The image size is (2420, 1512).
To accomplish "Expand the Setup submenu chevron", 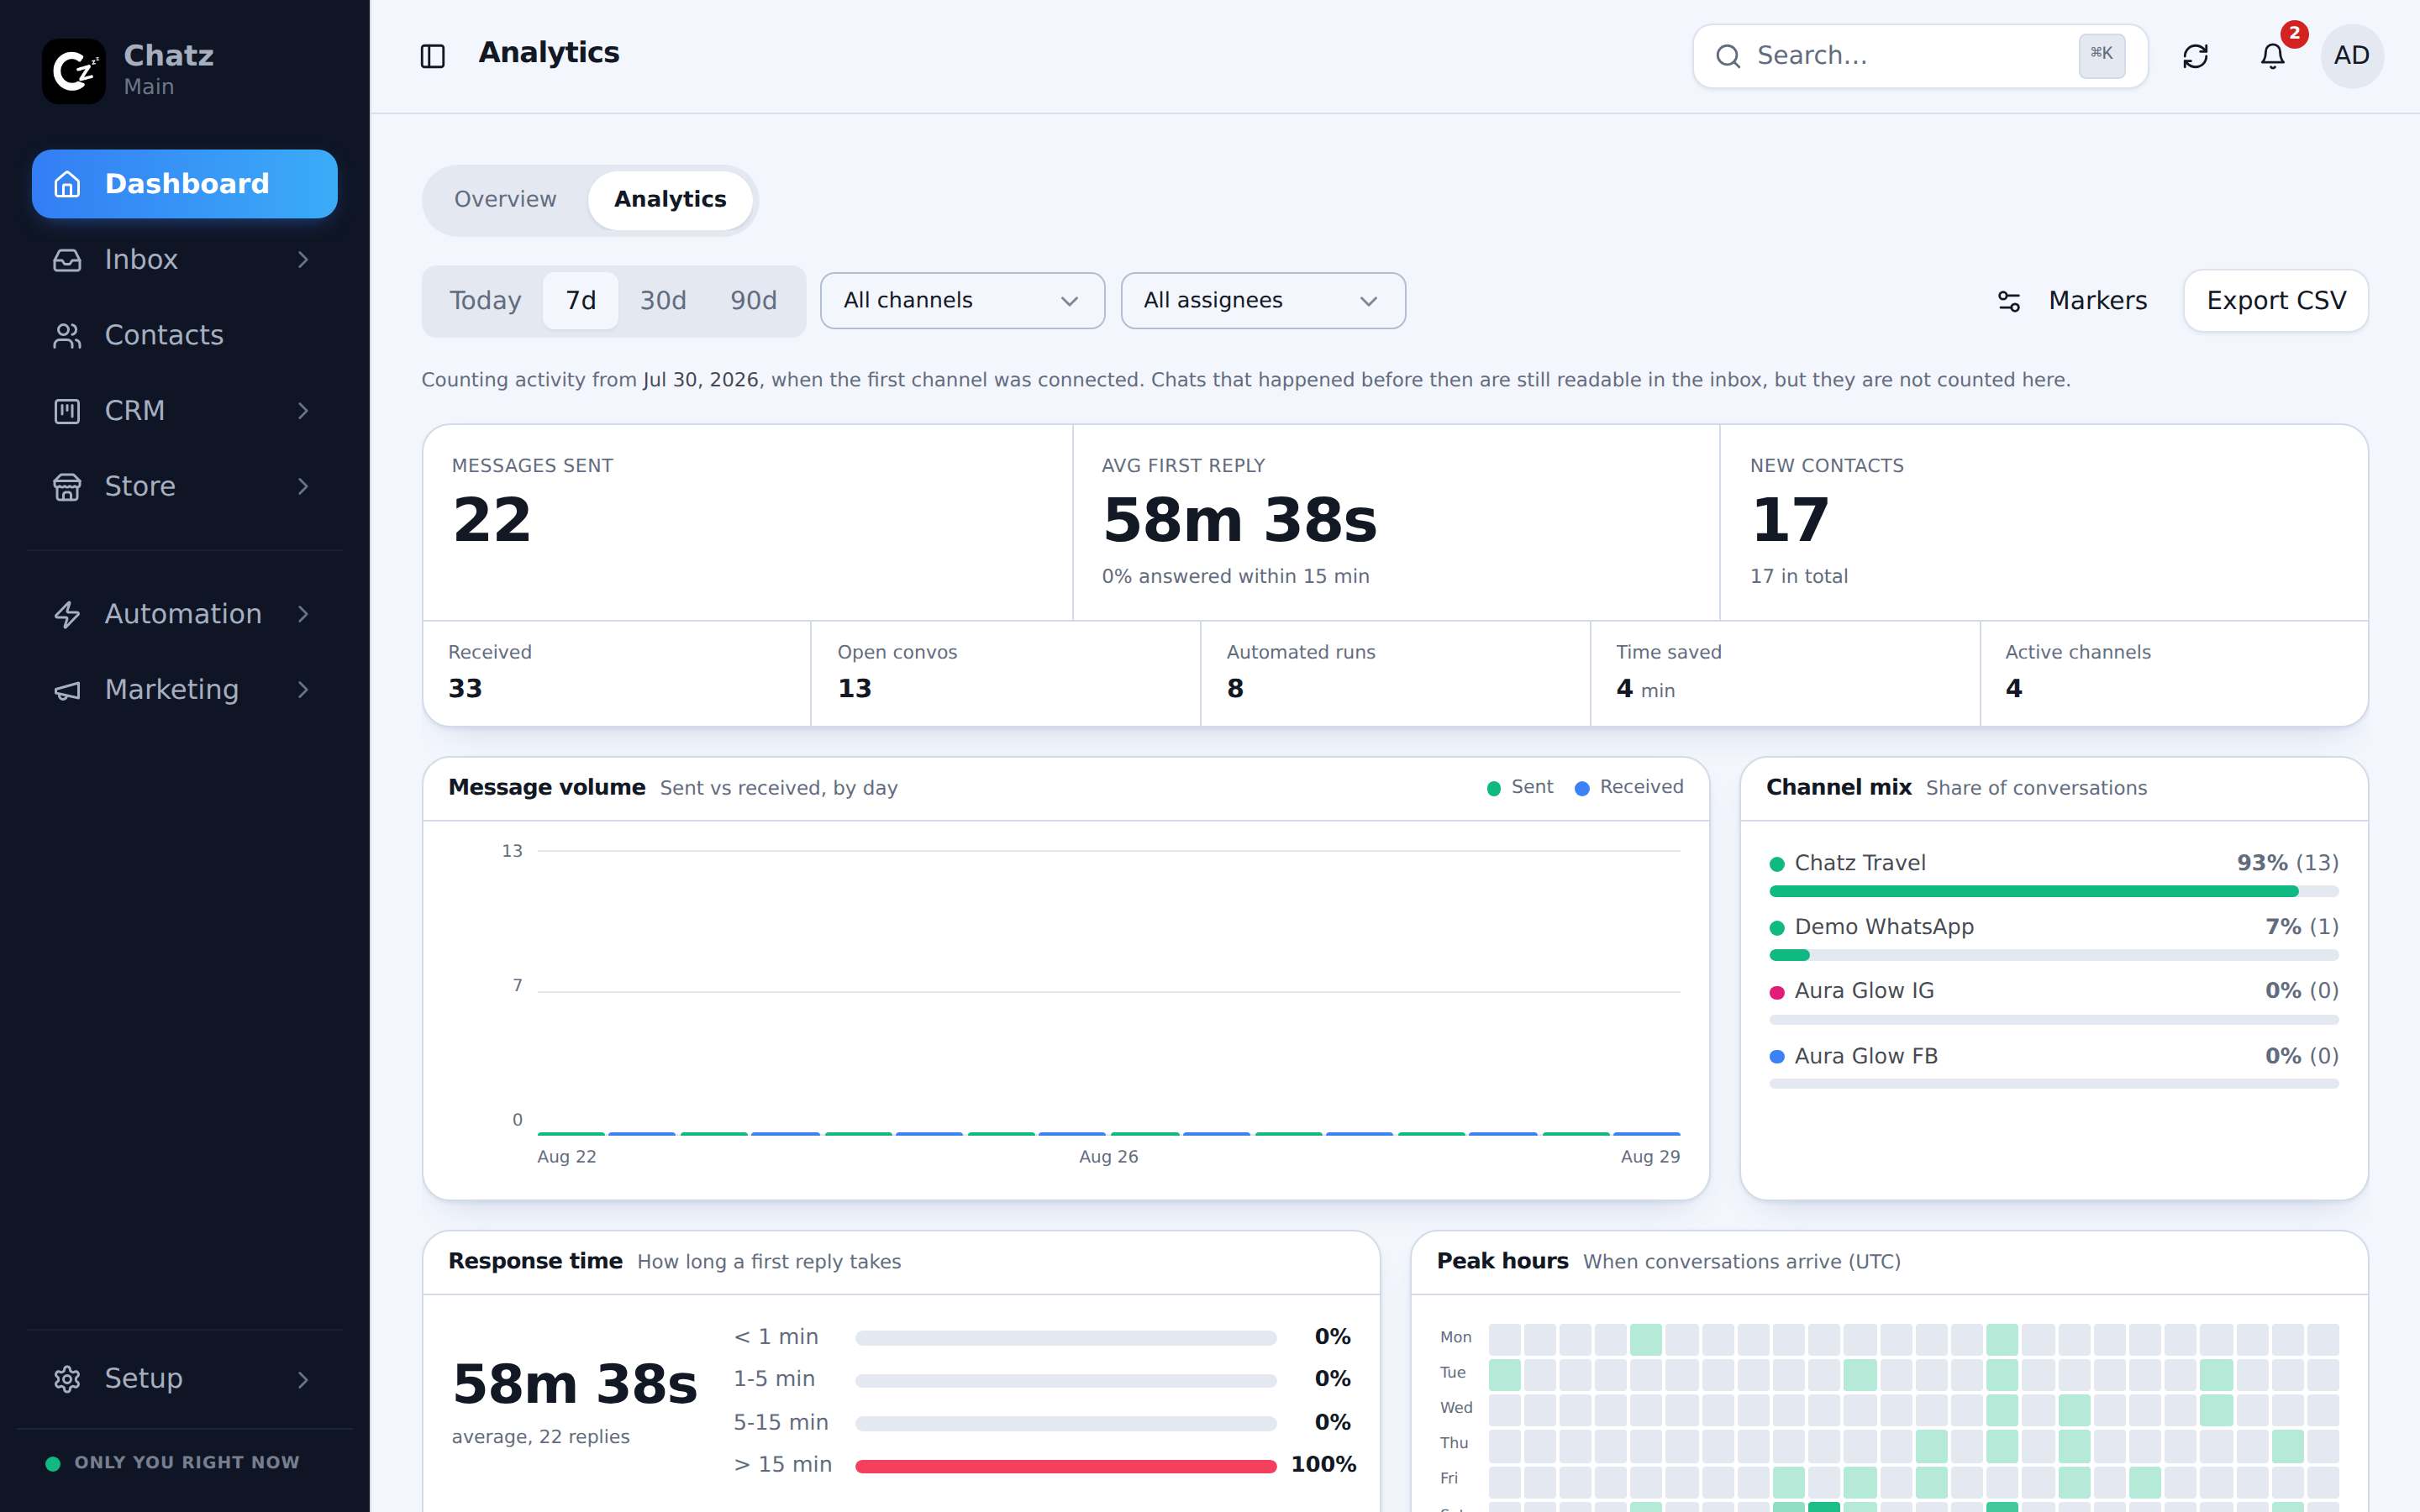I will pos(303,1379).
